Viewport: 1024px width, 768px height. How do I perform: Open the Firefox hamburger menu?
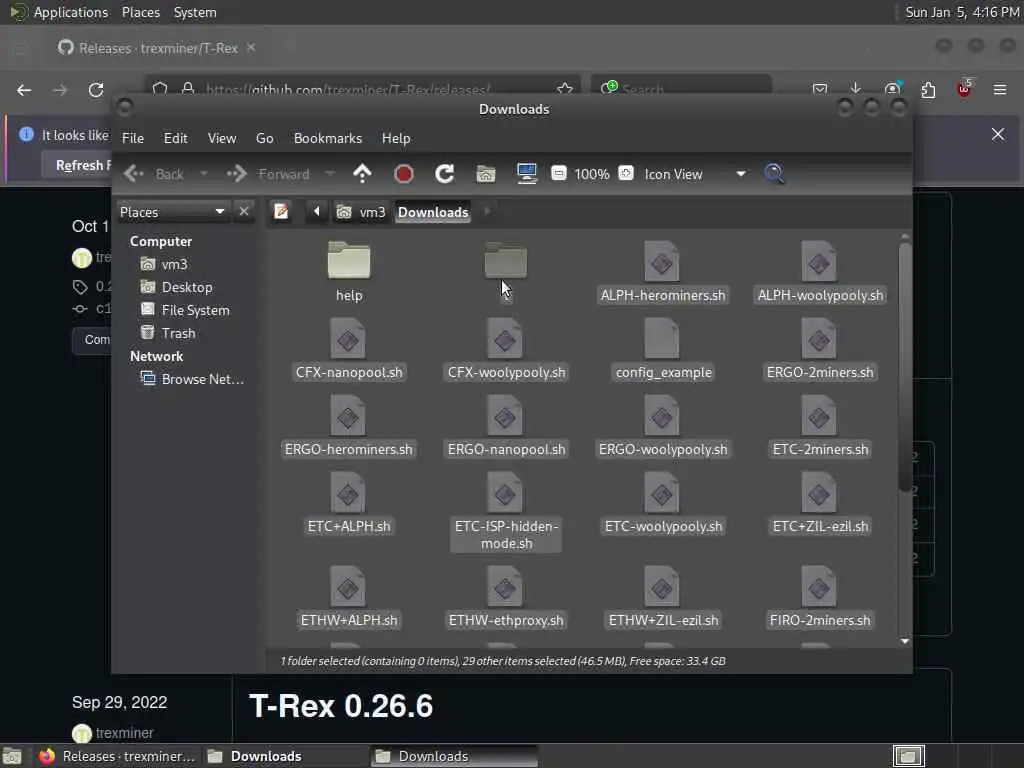click(999, 89)
